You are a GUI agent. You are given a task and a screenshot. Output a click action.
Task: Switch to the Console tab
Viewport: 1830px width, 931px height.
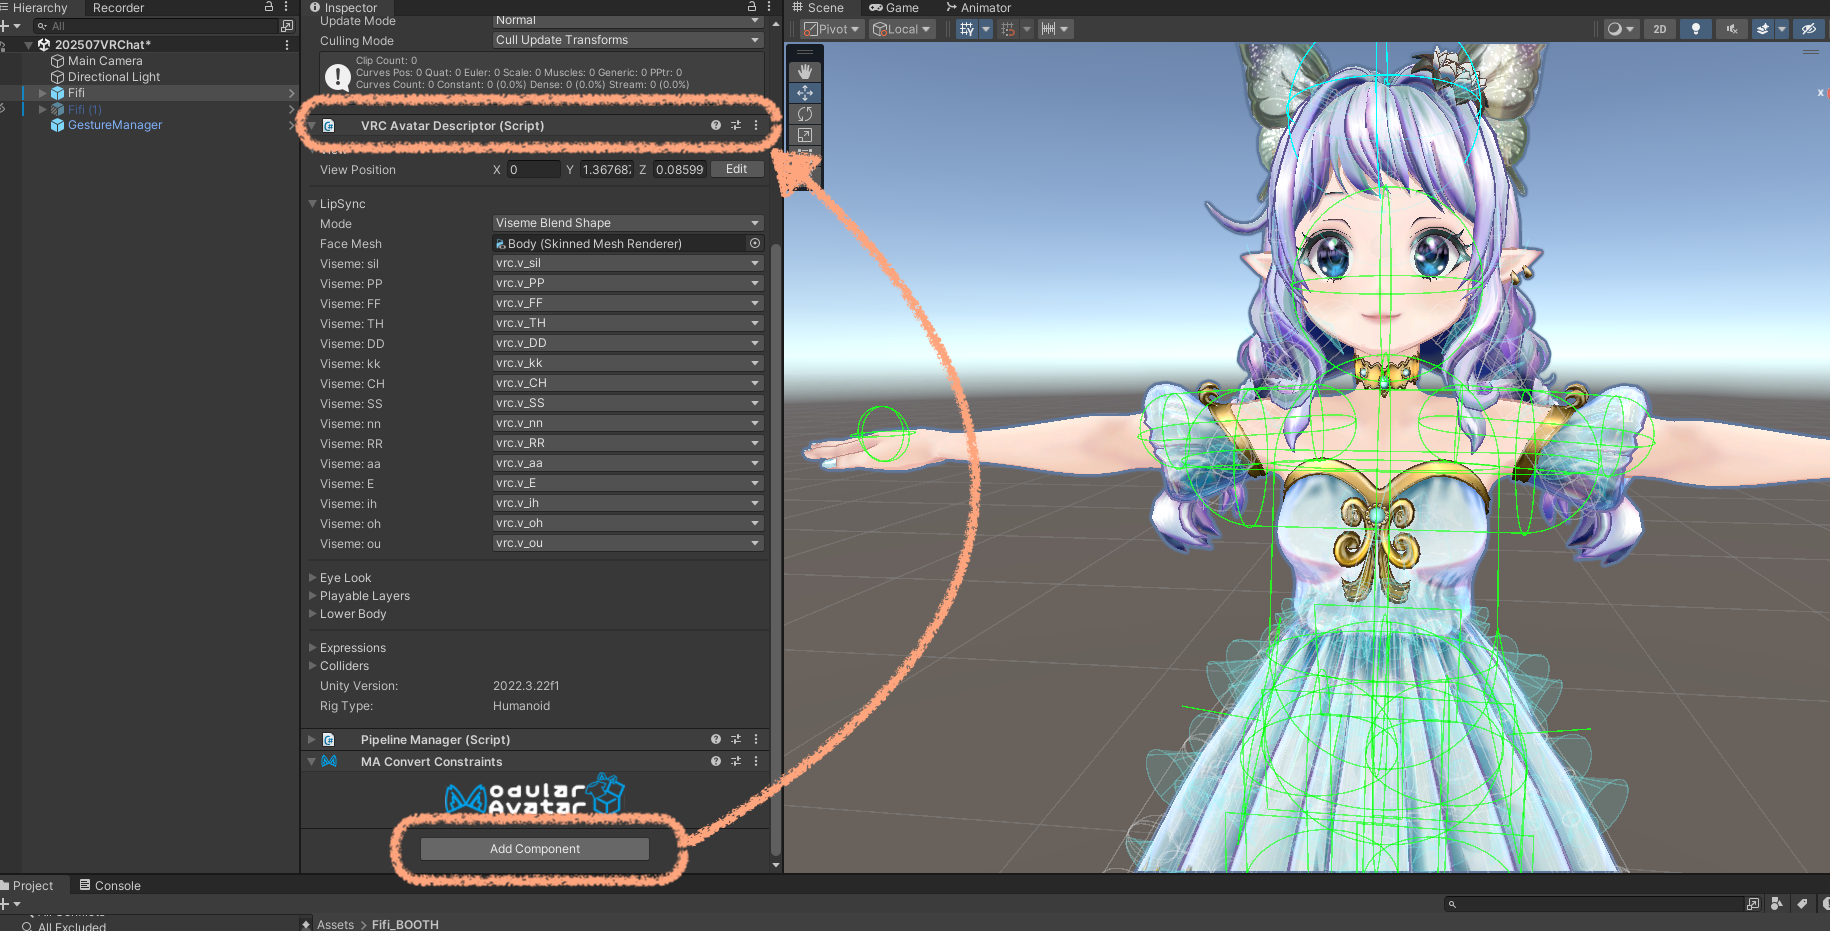[x=110, y=885]
